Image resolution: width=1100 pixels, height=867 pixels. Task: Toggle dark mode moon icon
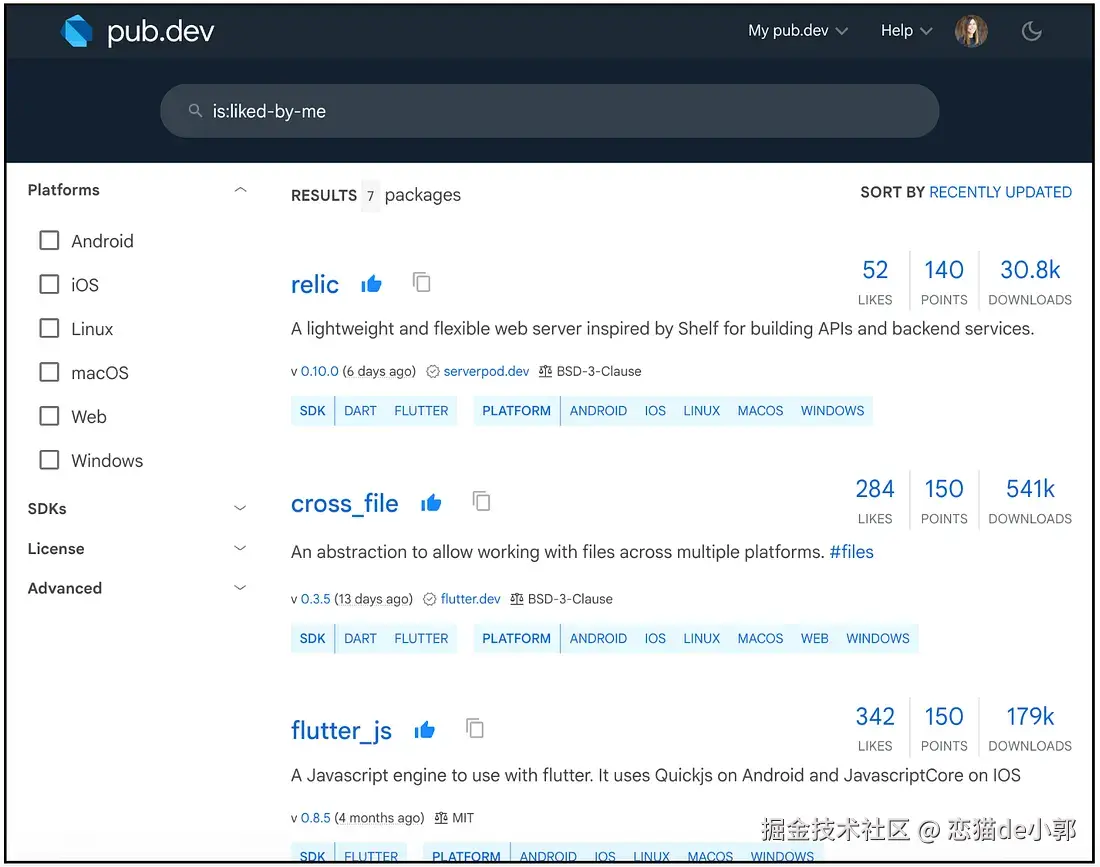coord(1031,31)
